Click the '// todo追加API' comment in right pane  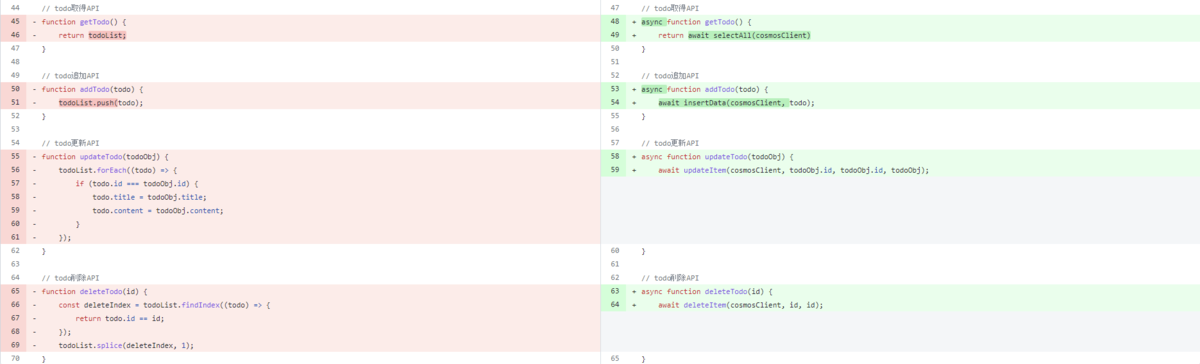click(x=670, y=75)
